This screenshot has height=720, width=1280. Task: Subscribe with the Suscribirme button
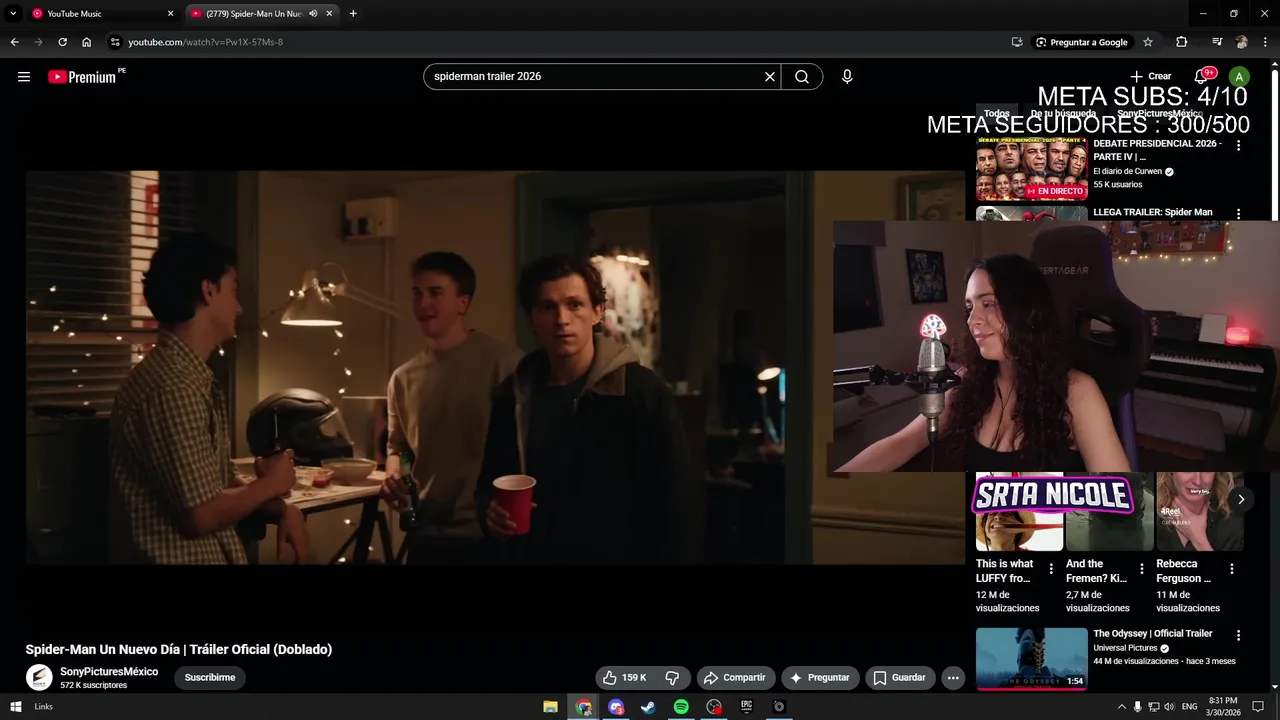(x=210, y=677)
